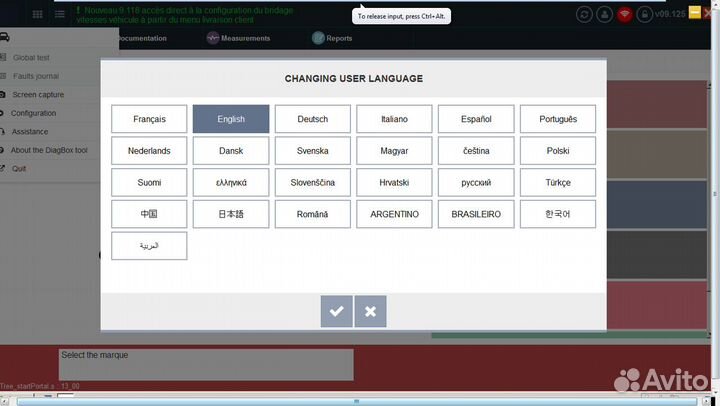This screenshot has height=406, width=720.
Task: Click the yellow minimize button
Action: (x=695, y=12)
